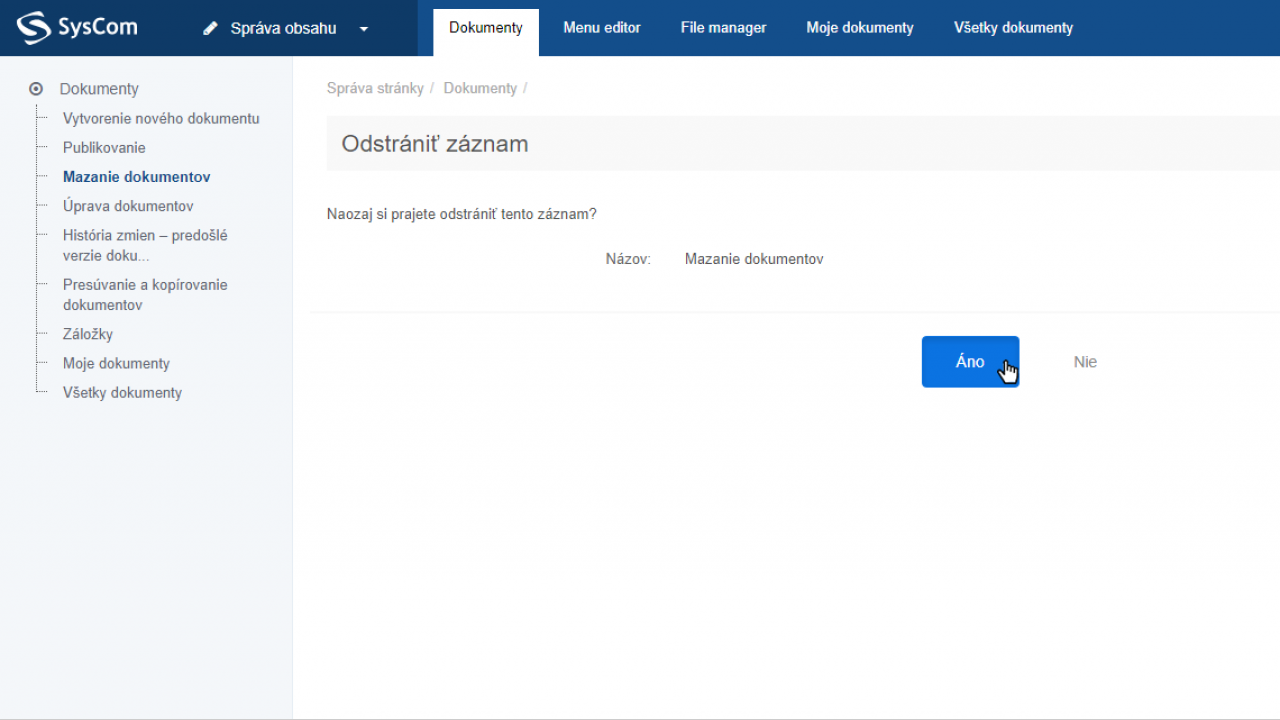This screenshot has height=720, width=1280.
Task: Select Mazanie dokumentov in sidebar
Action: [136, 177]
